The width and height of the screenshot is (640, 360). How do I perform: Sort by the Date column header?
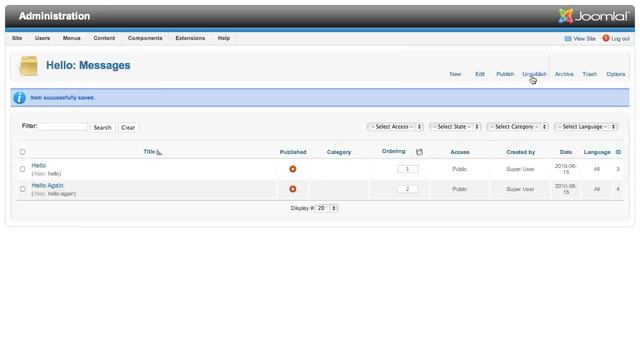tap(566, 152)
